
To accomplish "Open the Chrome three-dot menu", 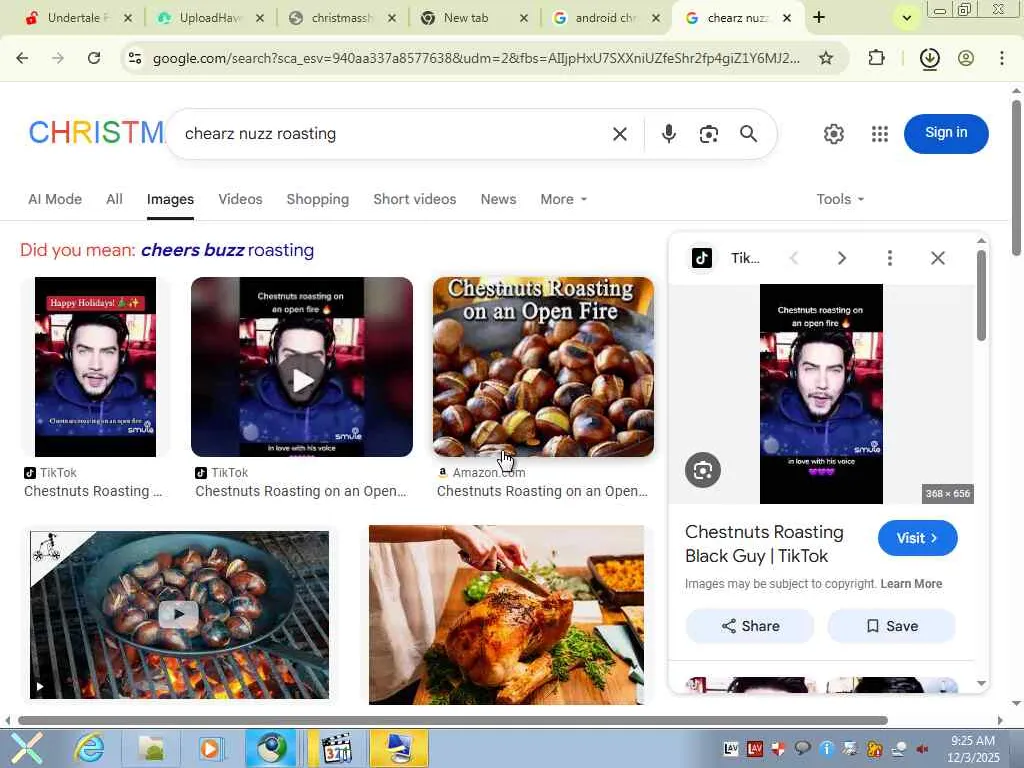I will pyautogui.click(x=1002, y=58).
